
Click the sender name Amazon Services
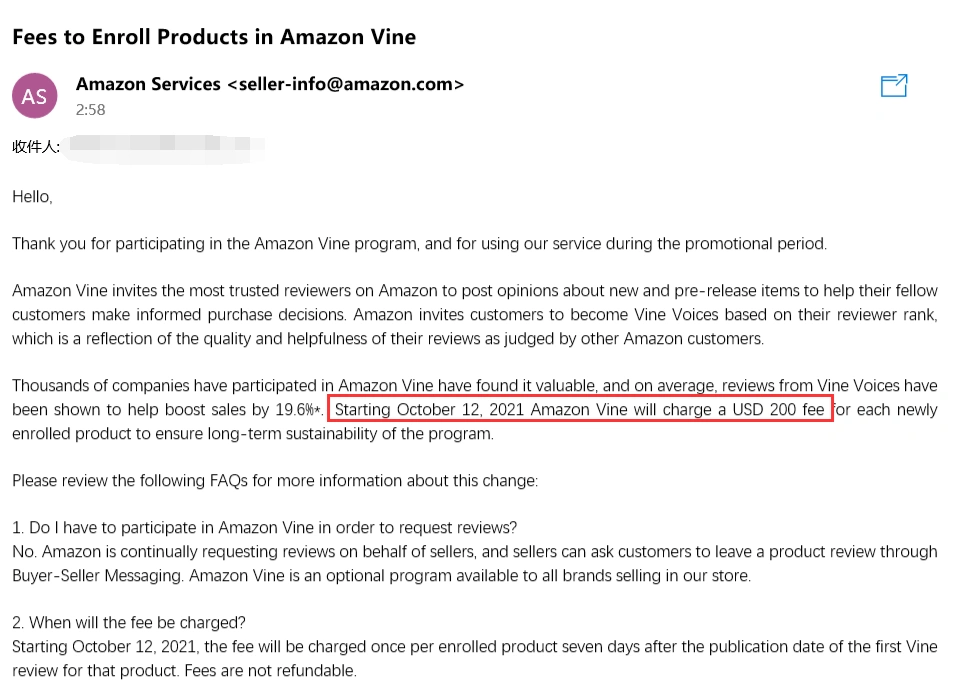point(148,84)
